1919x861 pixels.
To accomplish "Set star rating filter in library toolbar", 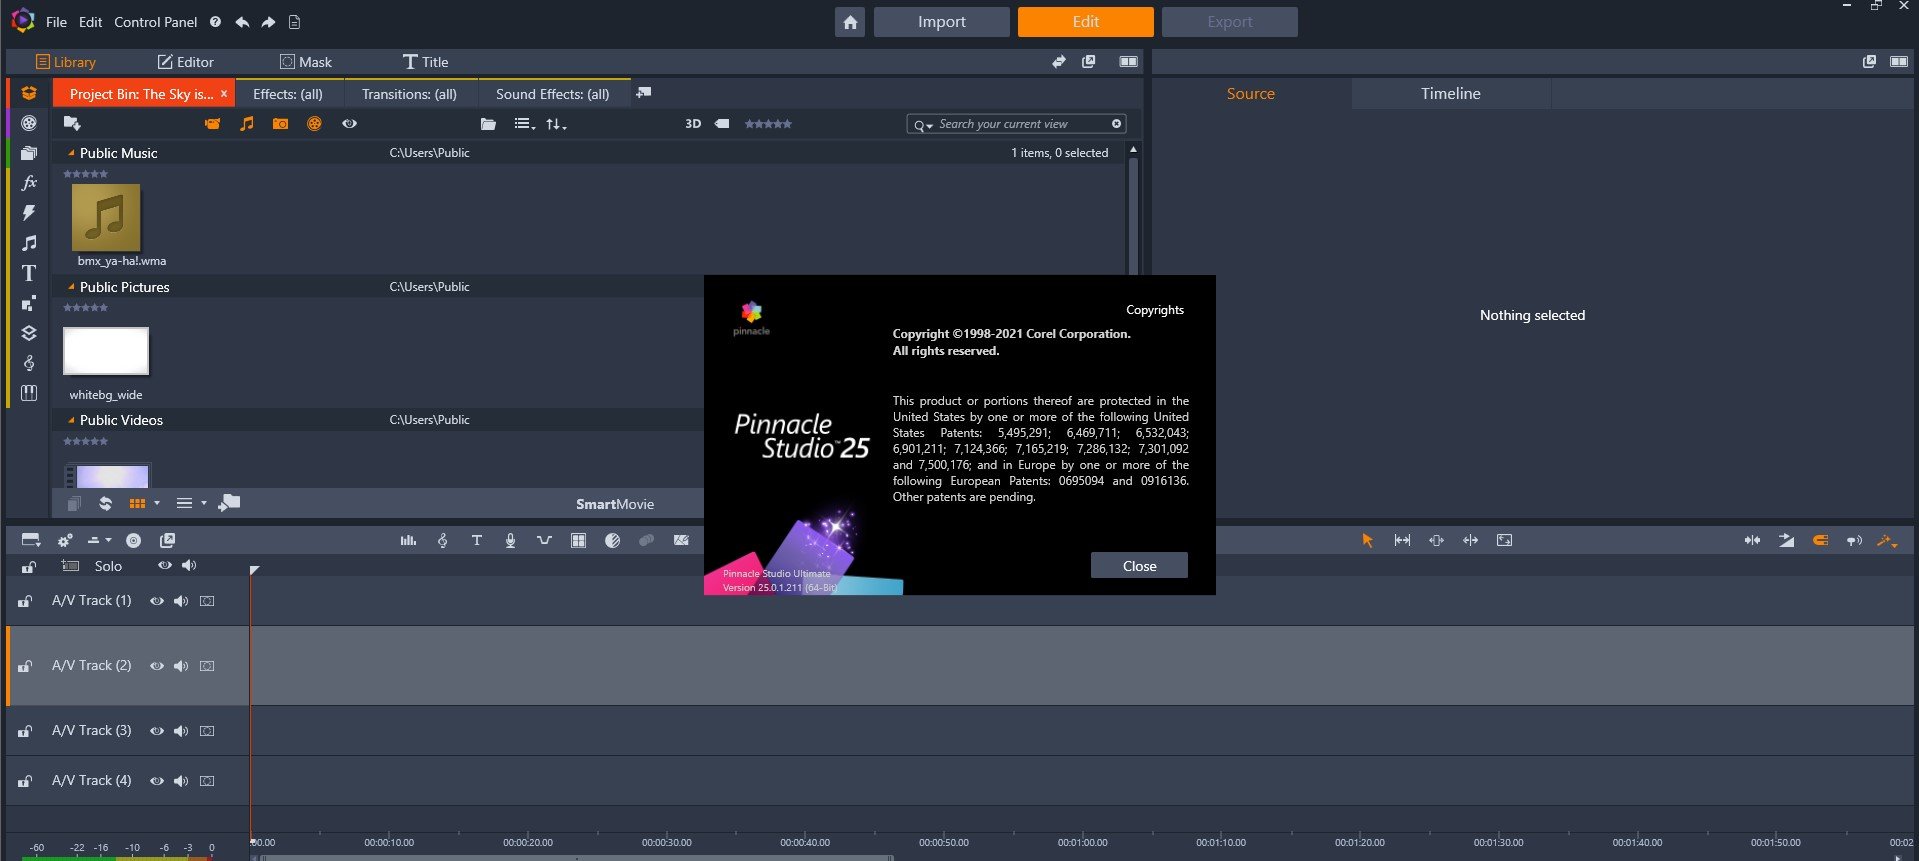I will point(768,124).
